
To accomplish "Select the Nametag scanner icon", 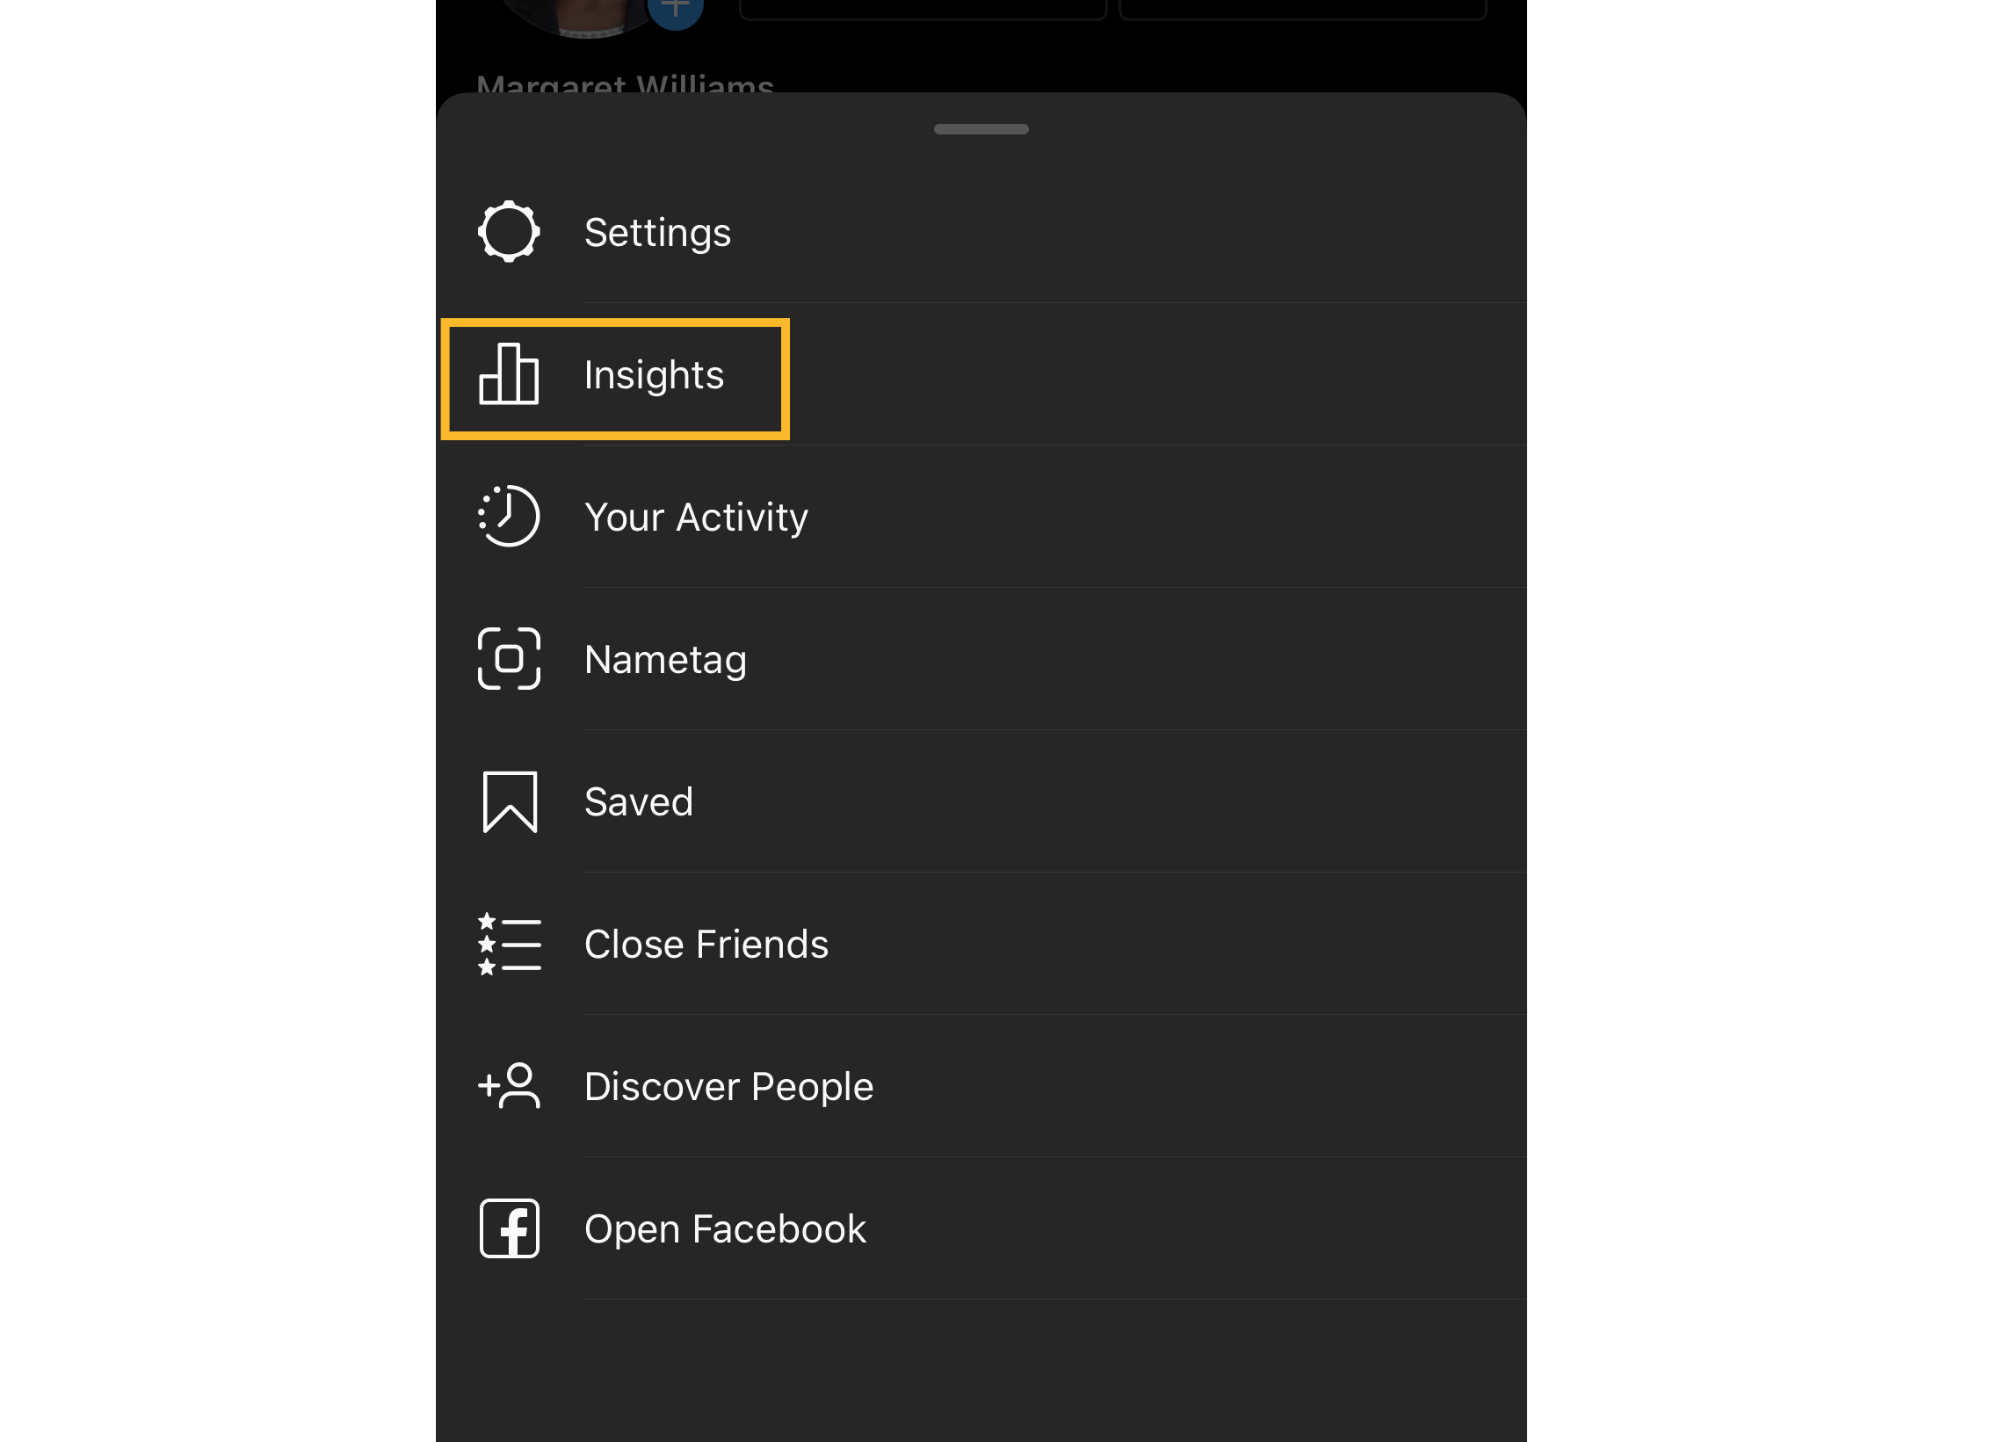I will click(x=509, y=659).
